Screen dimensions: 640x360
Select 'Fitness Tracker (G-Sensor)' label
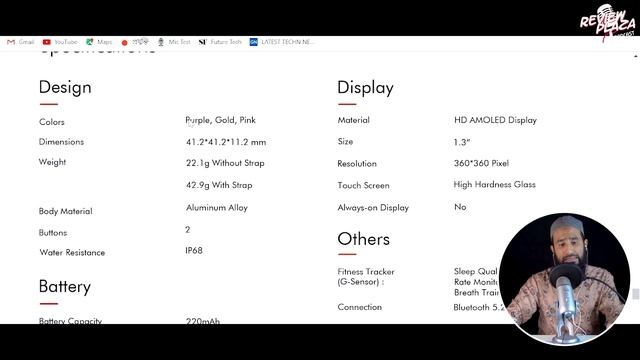pyautogui.click(x=366, y=277)
